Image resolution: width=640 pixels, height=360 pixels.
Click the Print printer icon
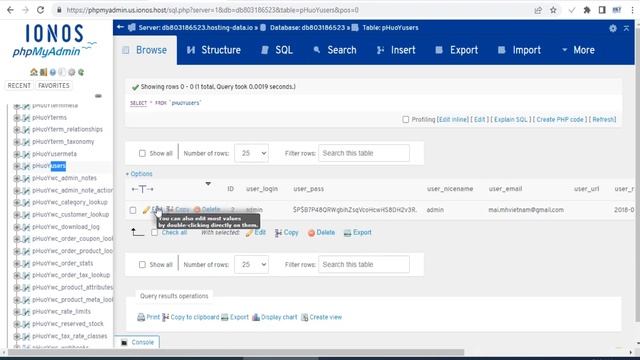pos(141,317)
